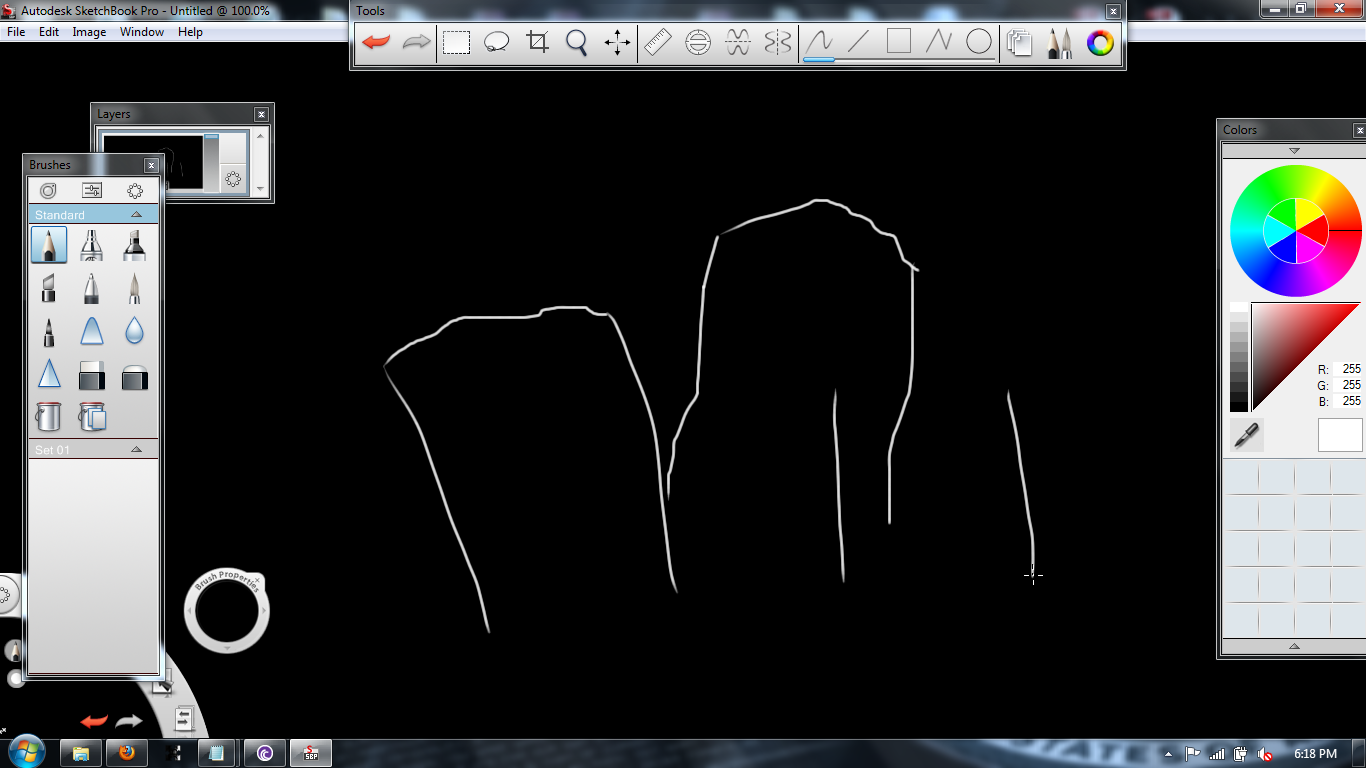Adjust the layer opacity slider
Image resolution: width=1366 pixels, height=768 pixels.
211,161
